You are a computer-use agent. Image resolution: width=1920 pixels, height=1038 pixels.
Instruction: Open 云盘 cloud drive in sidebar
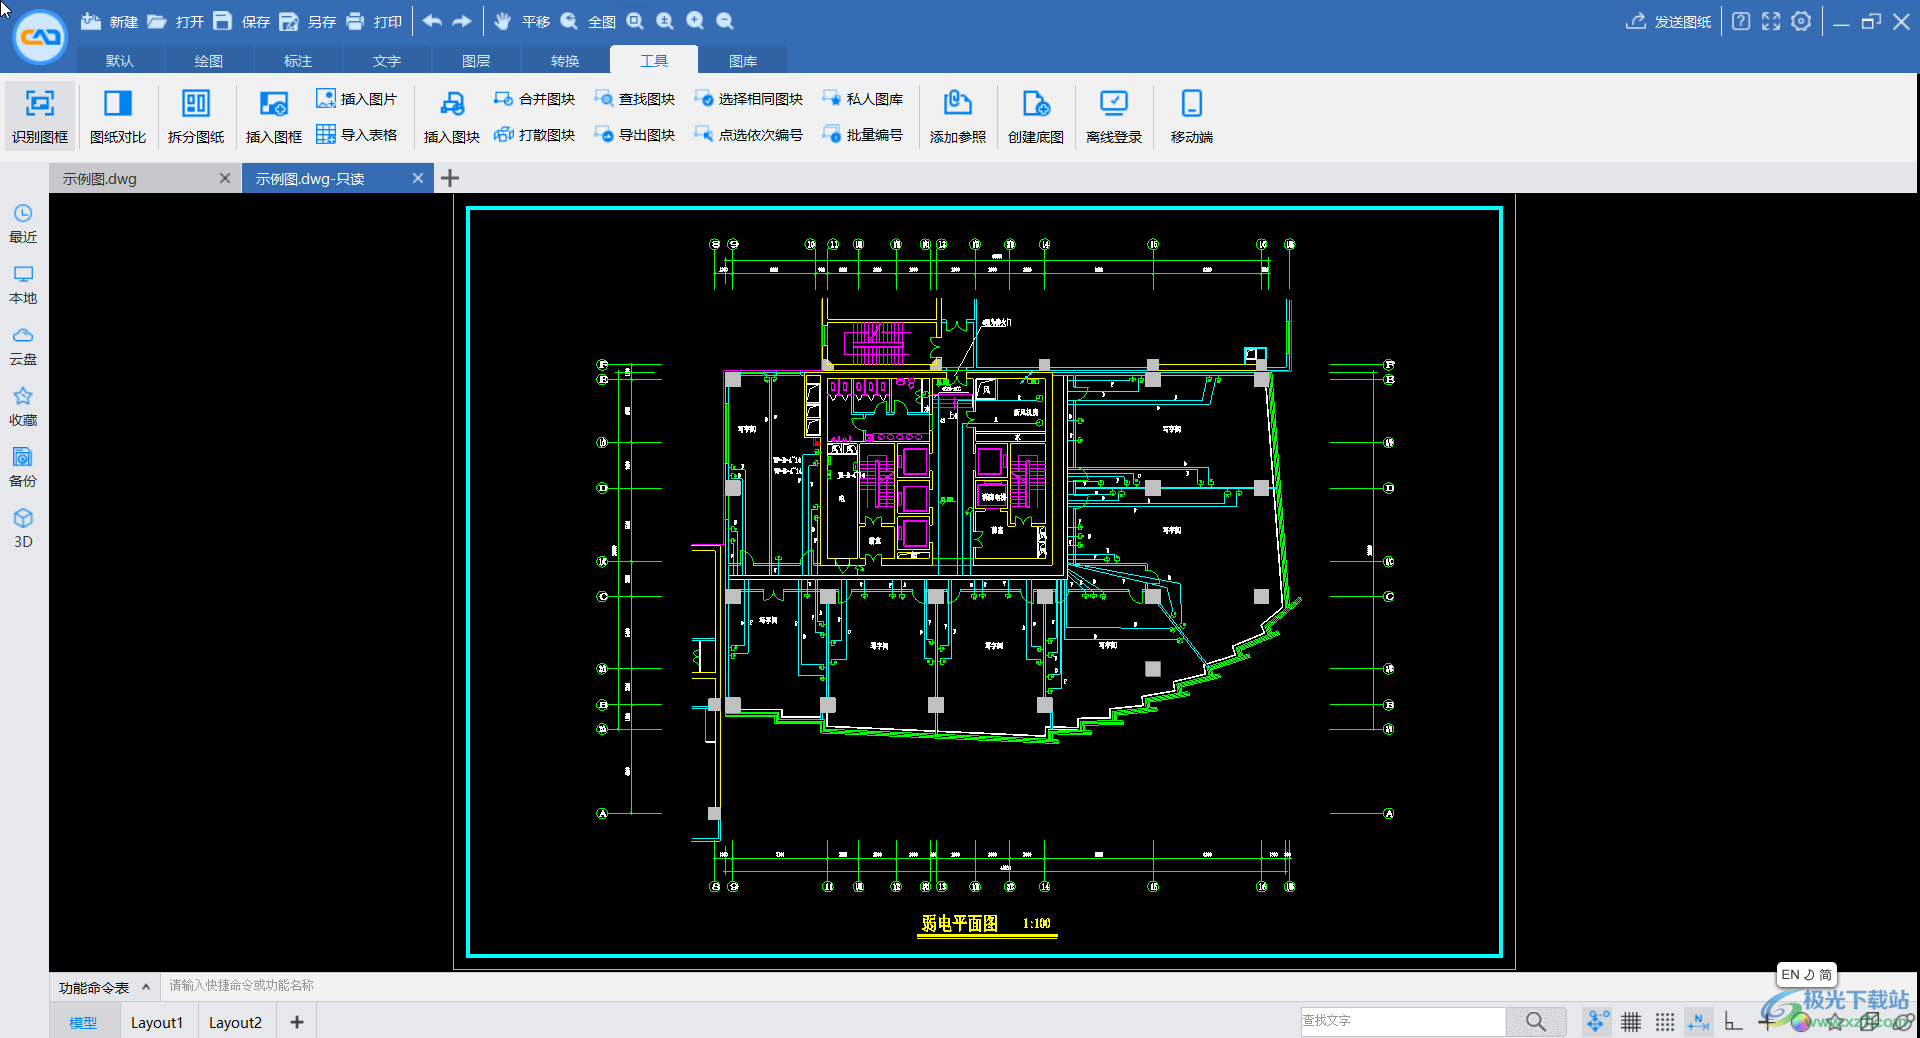(x=23, y=346)
